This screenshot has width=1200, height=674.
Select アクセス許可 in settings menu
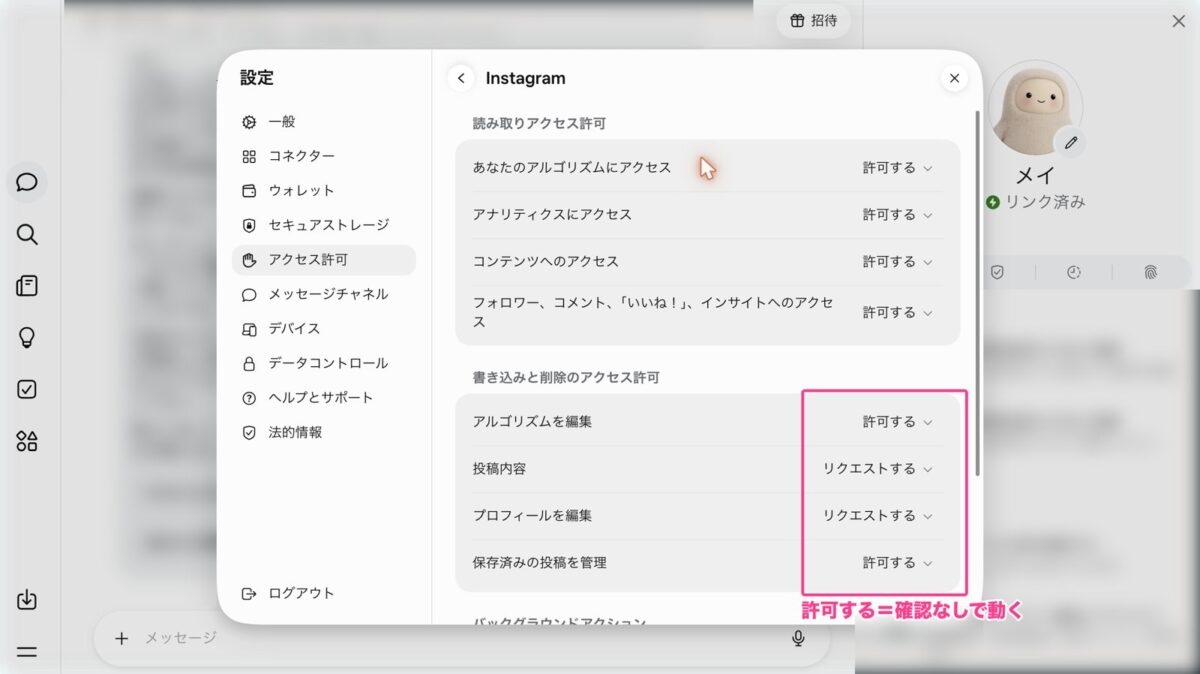point(324,260)
